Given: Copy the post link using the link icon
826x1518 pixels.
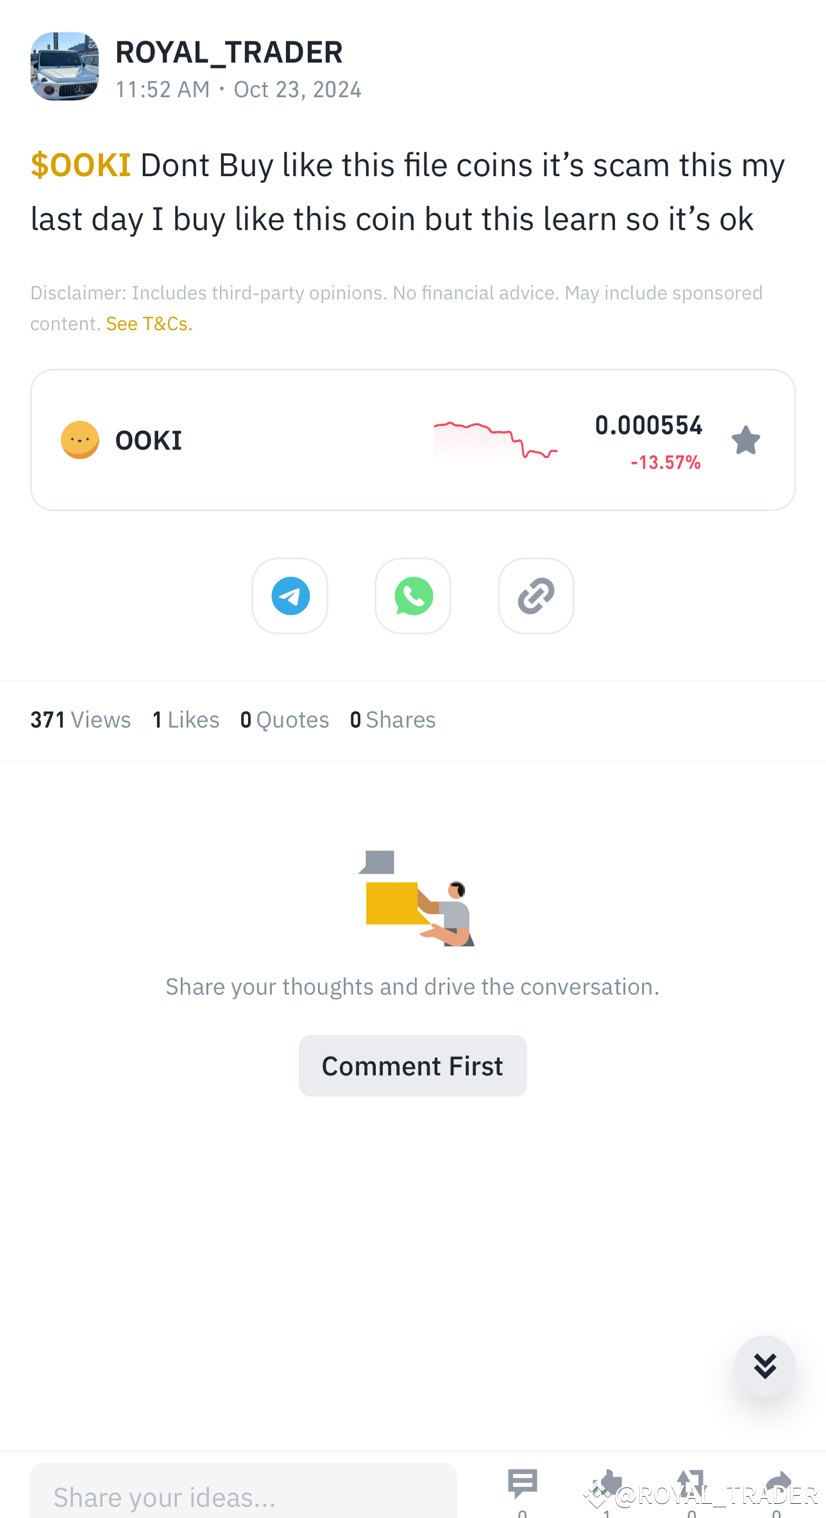Looking at the screenshot, I should [x=536, y=595].
